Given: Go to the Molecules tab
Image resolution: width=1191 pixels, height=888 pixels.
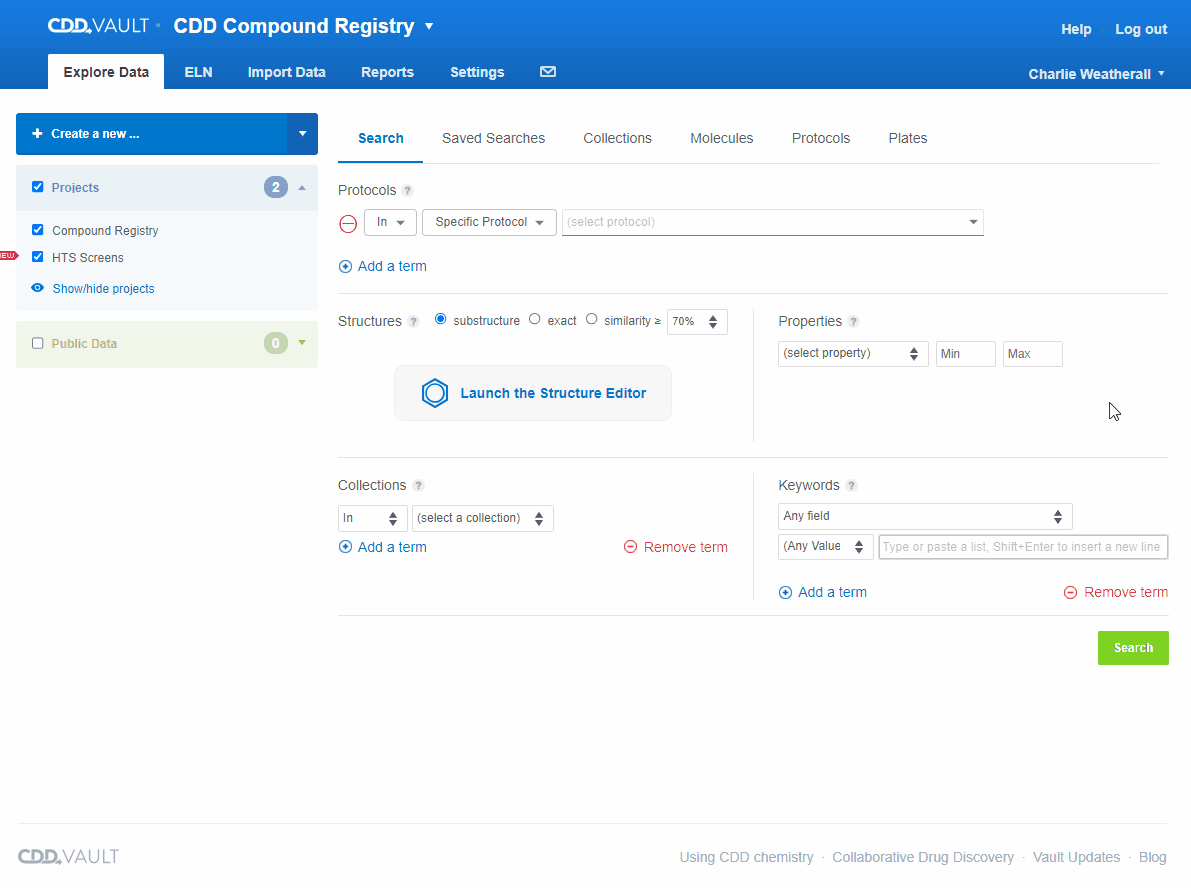Looking at the screenshot, I should pyautogui.click(x=722, y=138).
